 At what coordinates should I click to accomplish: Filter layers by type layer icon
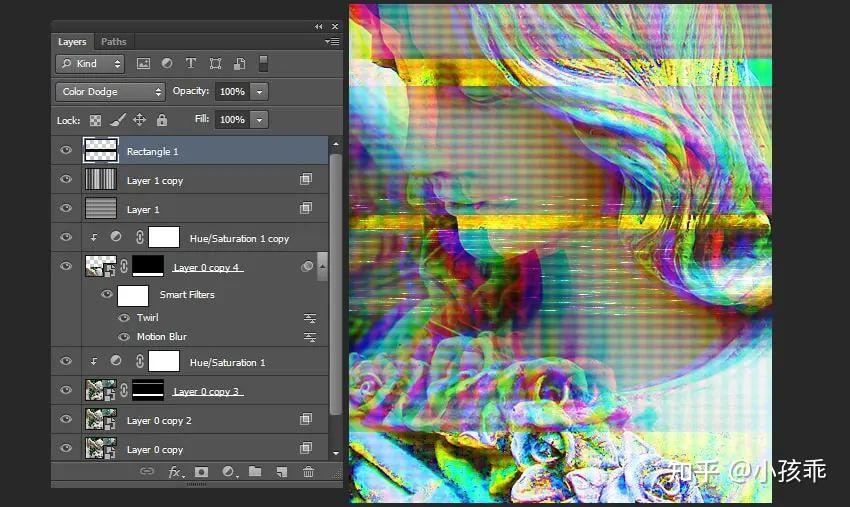coord(191,63)
